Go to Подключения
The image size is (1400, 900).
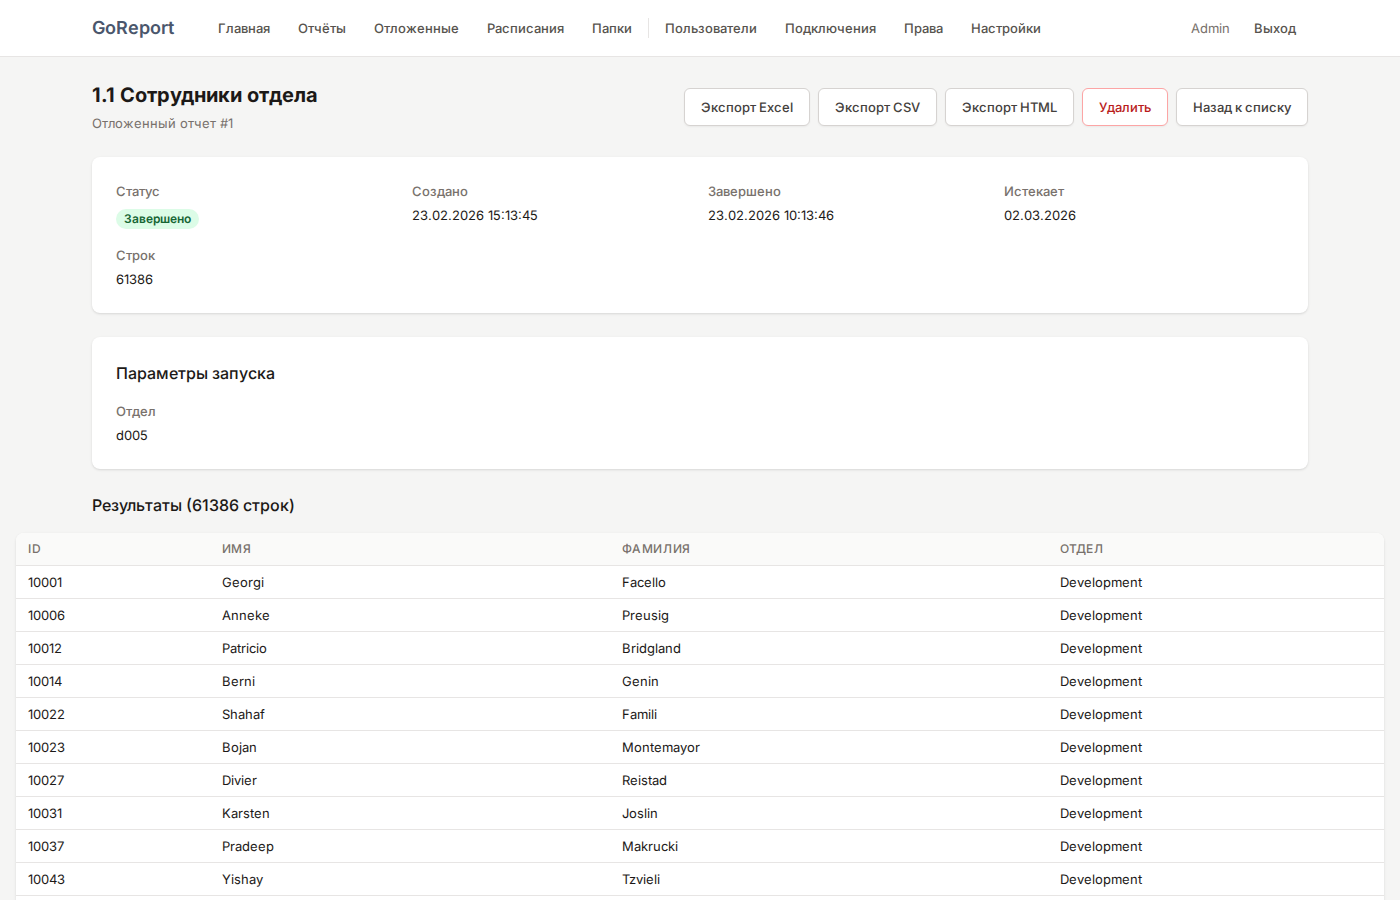(830, 29)
